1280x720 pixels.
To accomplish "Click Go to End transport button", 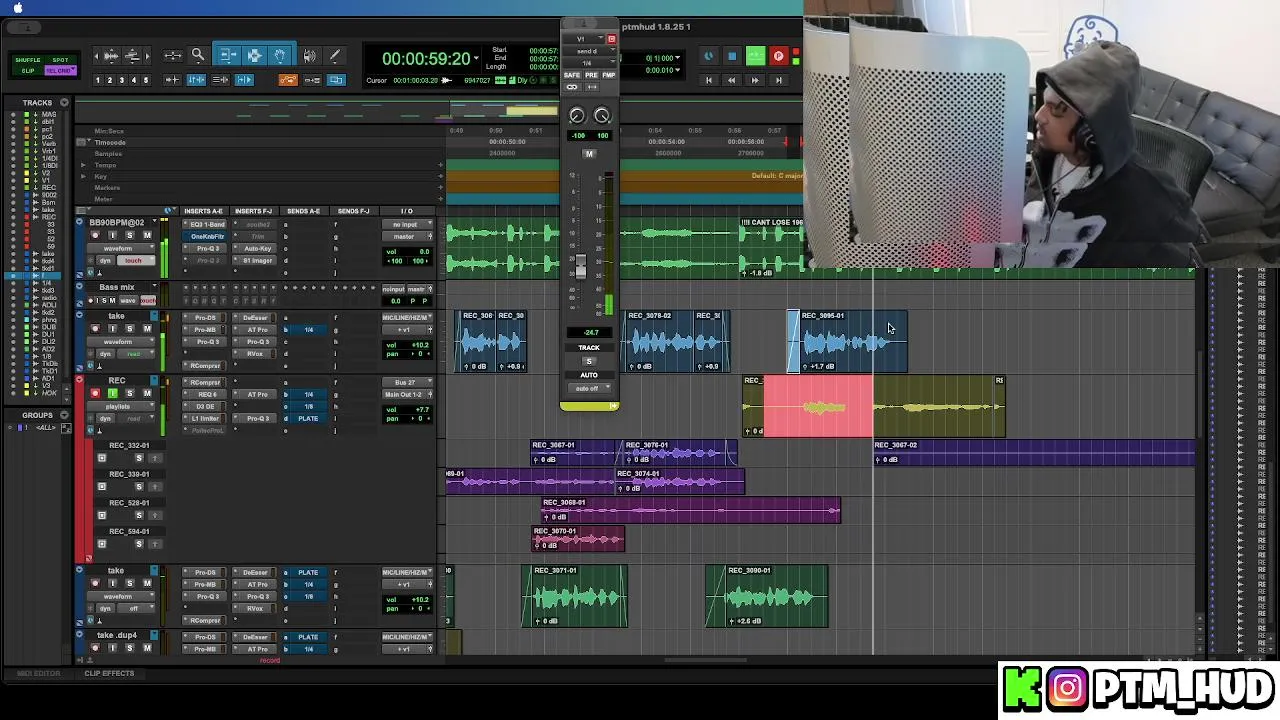I will (778, 80).
